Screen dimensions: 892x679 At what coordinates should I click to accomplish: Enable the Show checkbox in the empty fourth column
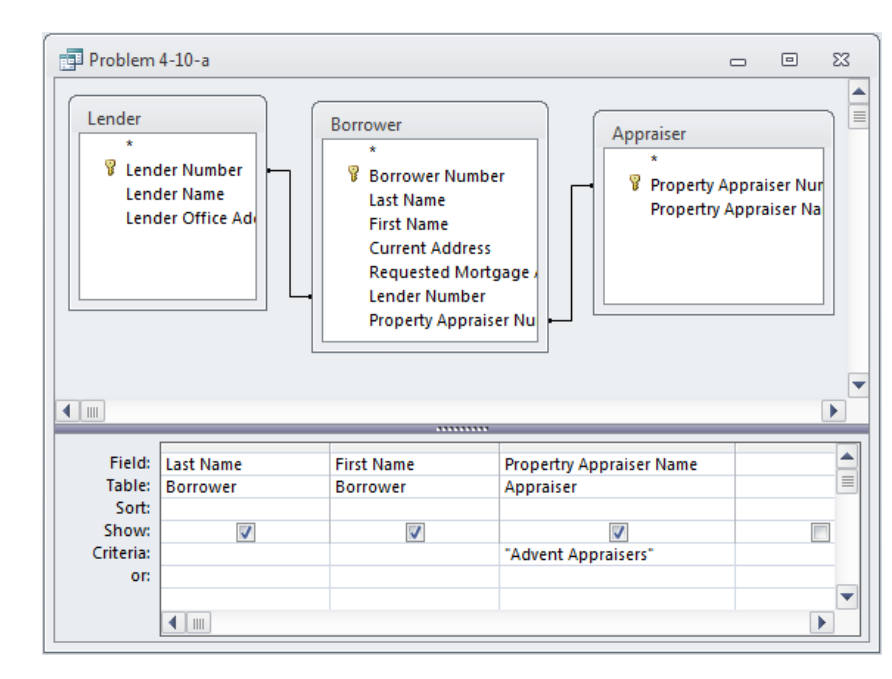820,532
